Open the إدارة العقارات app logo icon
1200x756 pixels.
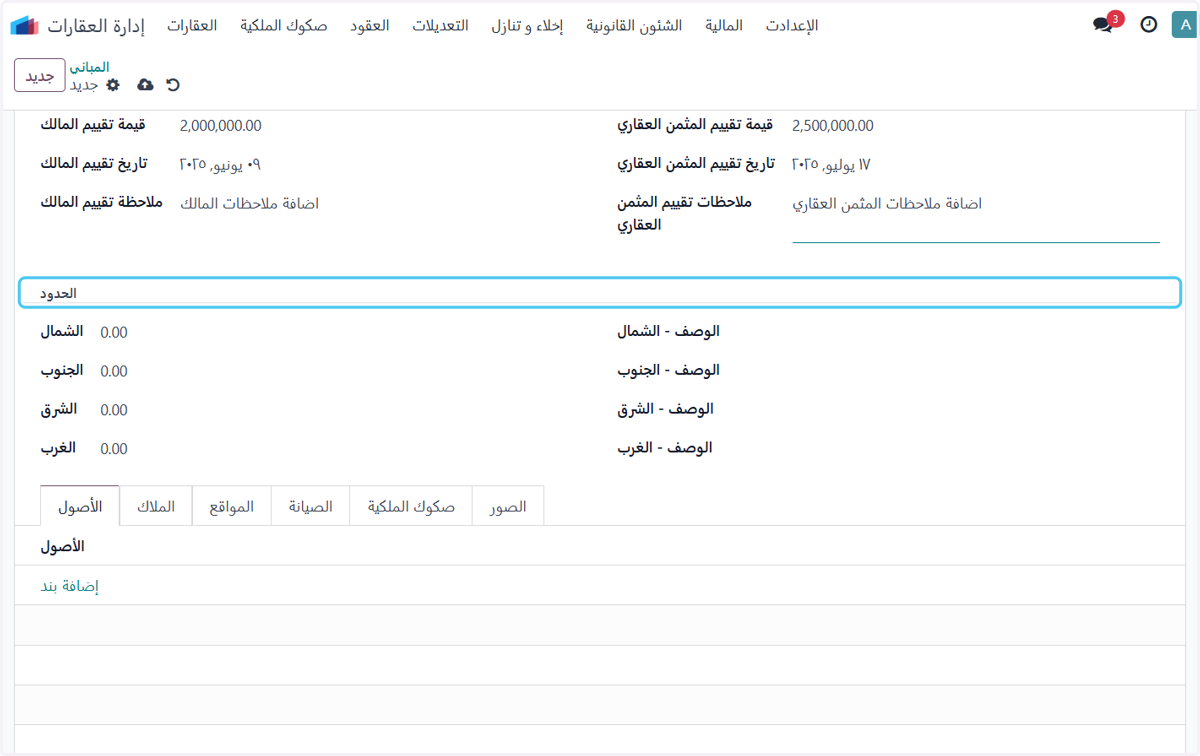pyautogui.click(x=25, y=25)
